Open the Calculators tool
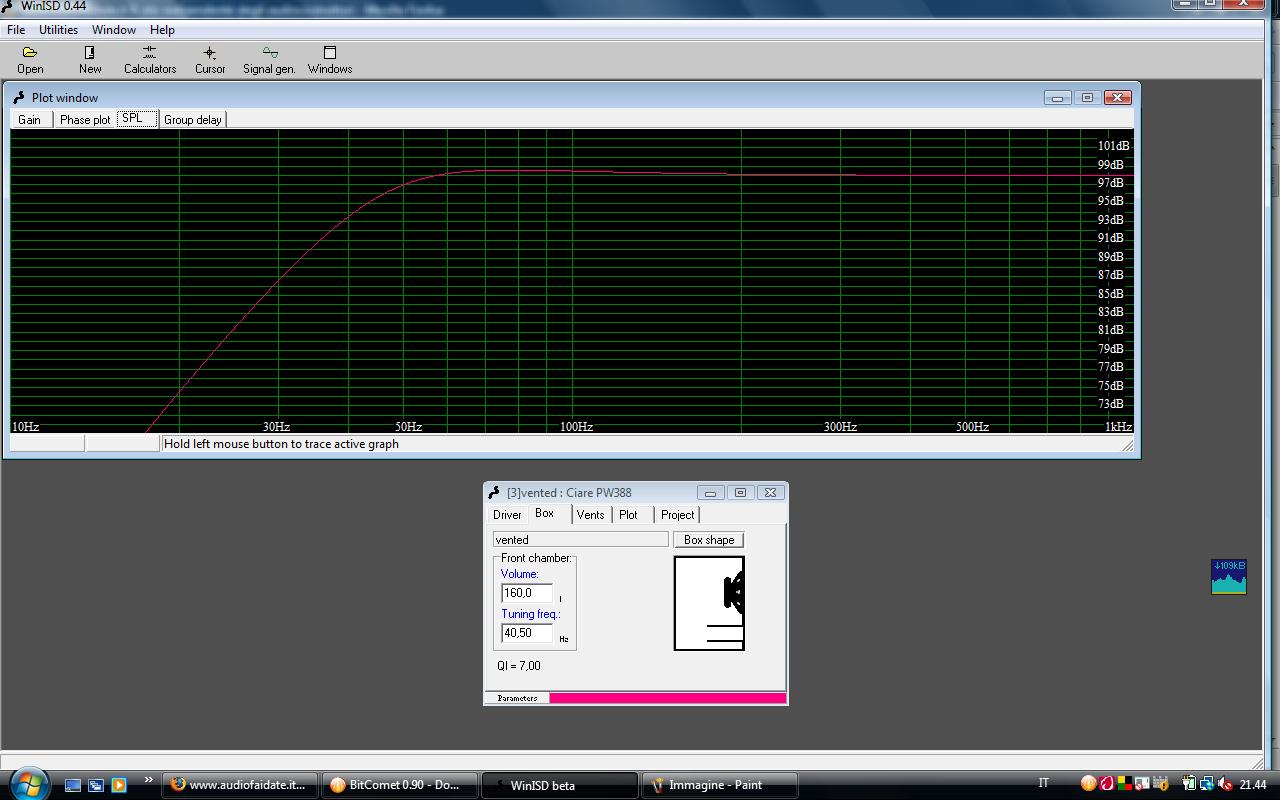The image size is (1280, 800). 150,59
